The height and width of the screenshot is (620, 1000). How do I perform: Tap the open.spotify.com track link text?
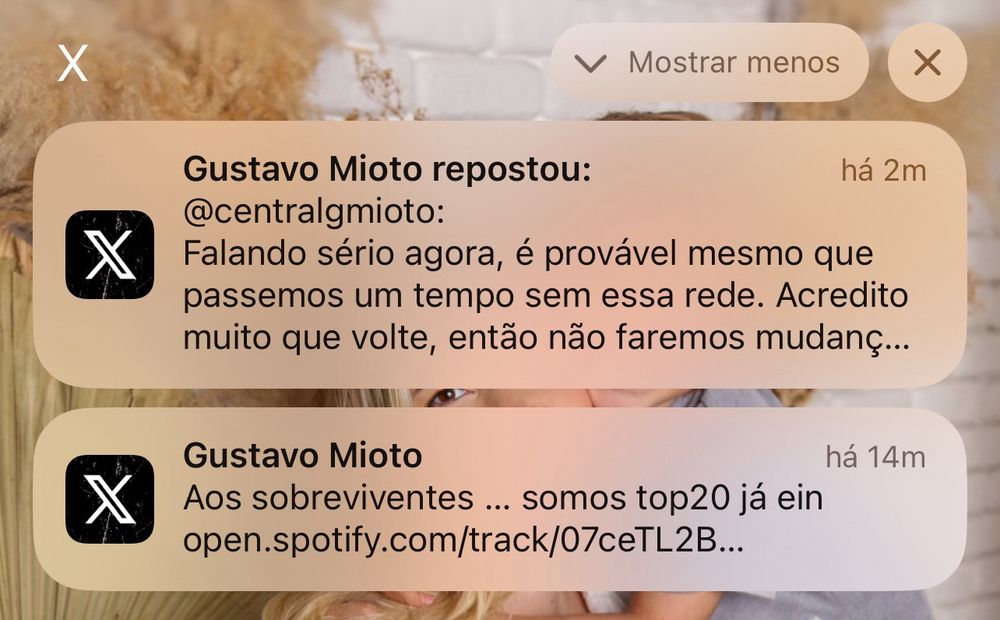click(x=463, y=540)
